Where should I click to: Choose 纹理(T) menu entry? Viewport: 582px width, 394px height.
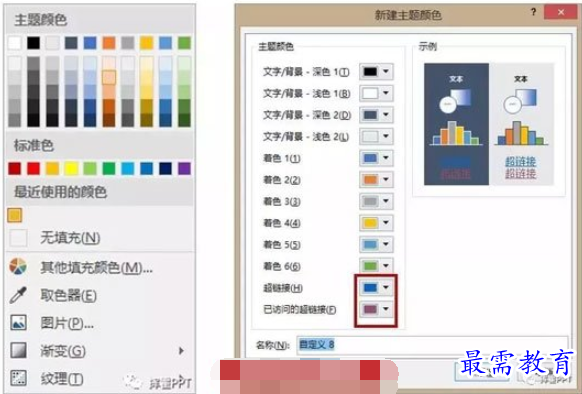[62, 378]
